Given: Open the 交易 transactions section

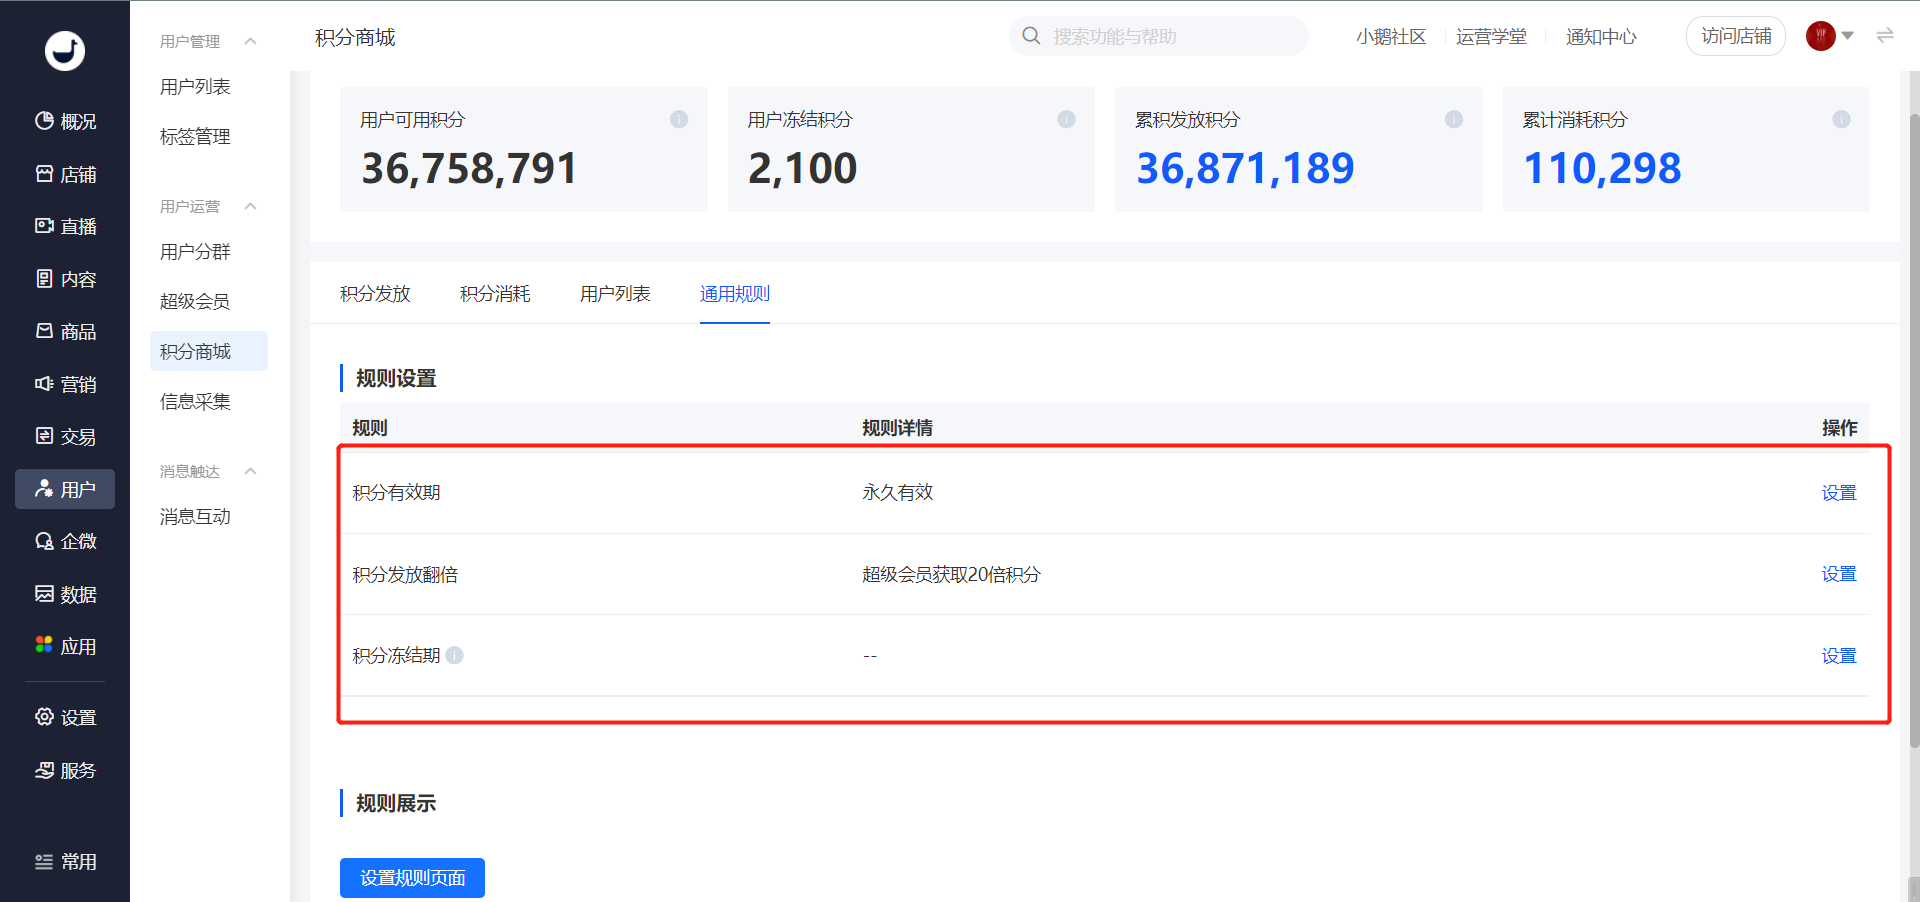Looking at the screenshot, I should click(65, 436).
